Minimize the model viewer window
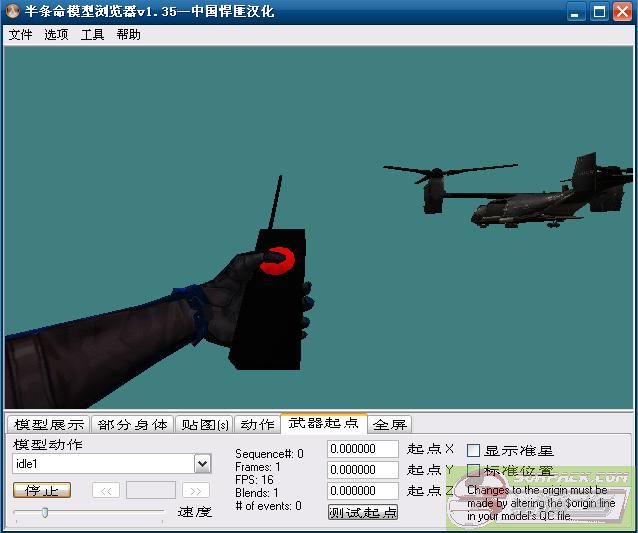 click(x=577, y=12)
